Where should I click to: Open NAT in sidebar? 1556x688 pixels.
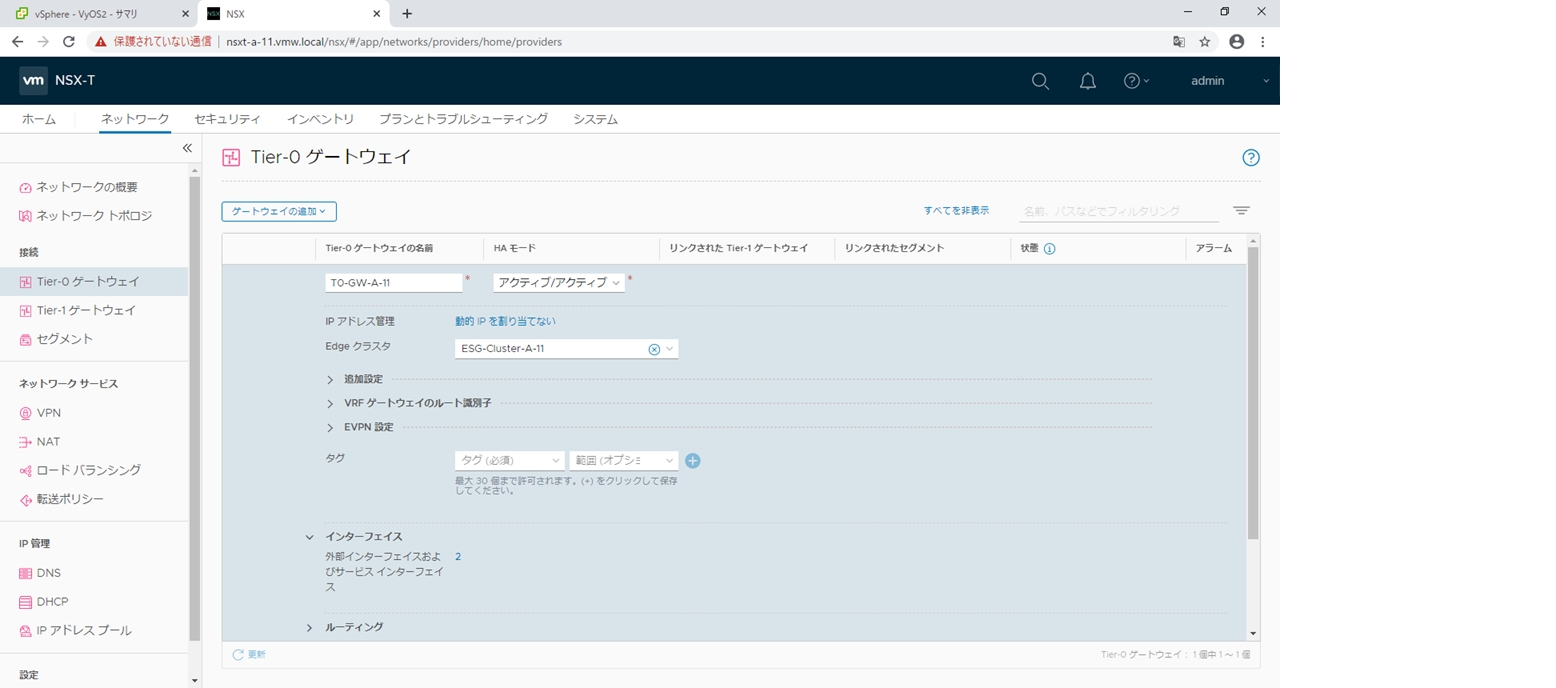pos(49,441)
